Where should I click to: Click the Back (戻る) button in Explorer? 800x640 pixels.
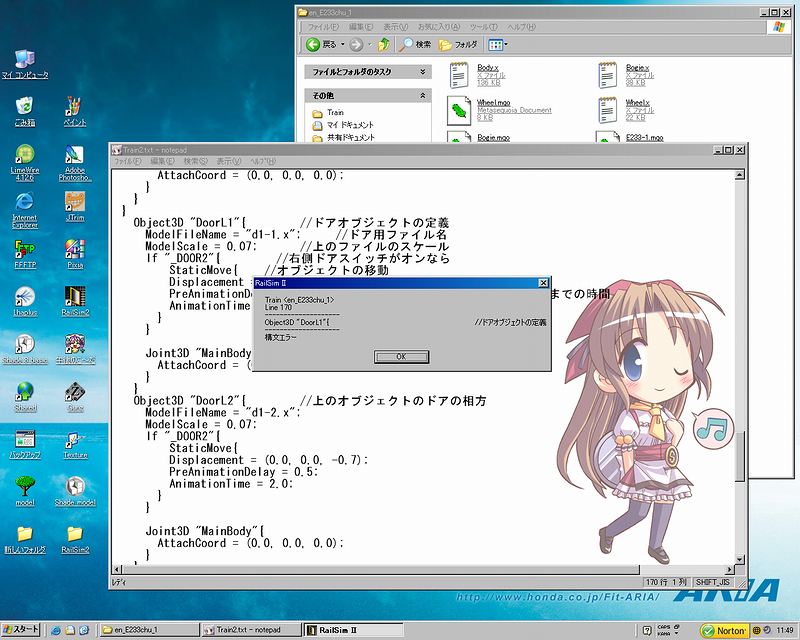(x=321, y=45)
